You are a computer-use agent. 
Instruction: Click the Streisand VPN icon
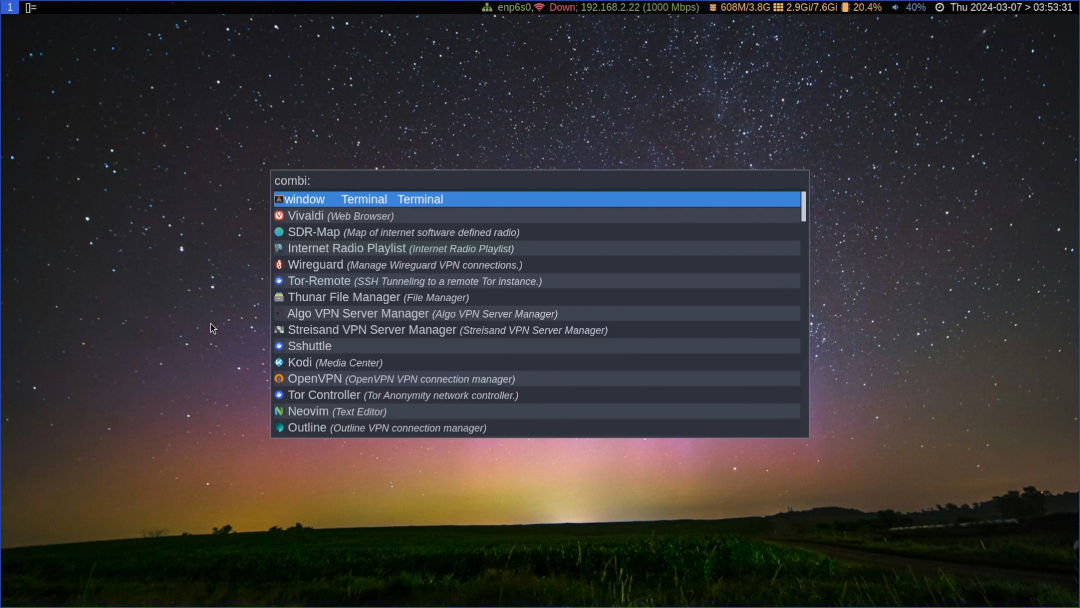click(279, 330)
